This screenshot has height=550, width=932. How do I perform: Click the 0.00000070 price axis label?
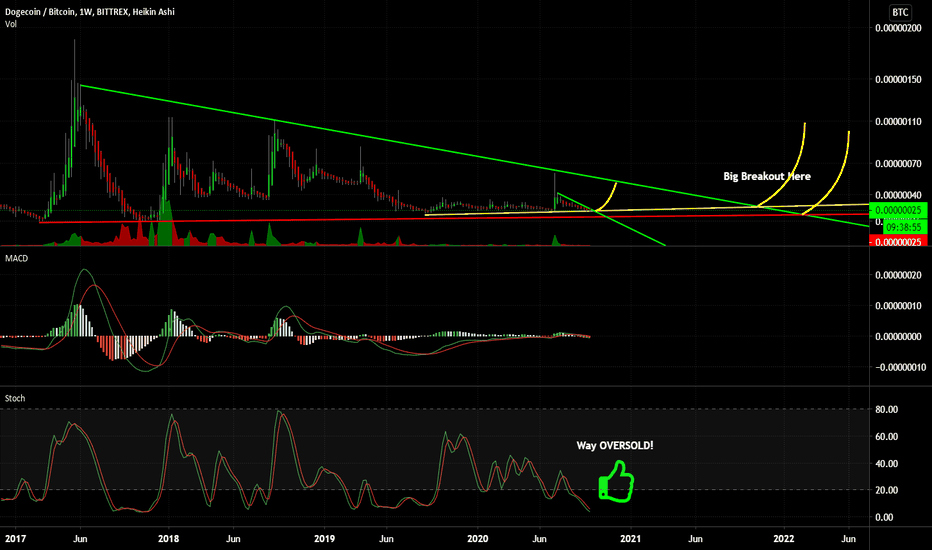898,164
